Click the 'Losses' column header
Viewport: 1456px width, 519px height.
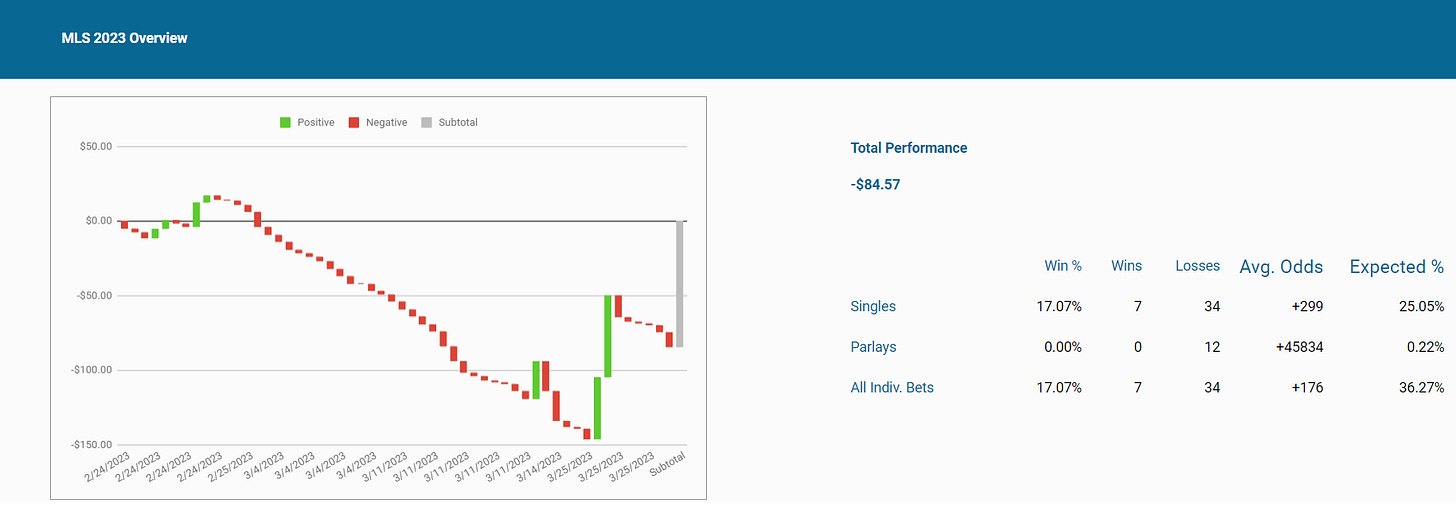(x=1197, y=266)
